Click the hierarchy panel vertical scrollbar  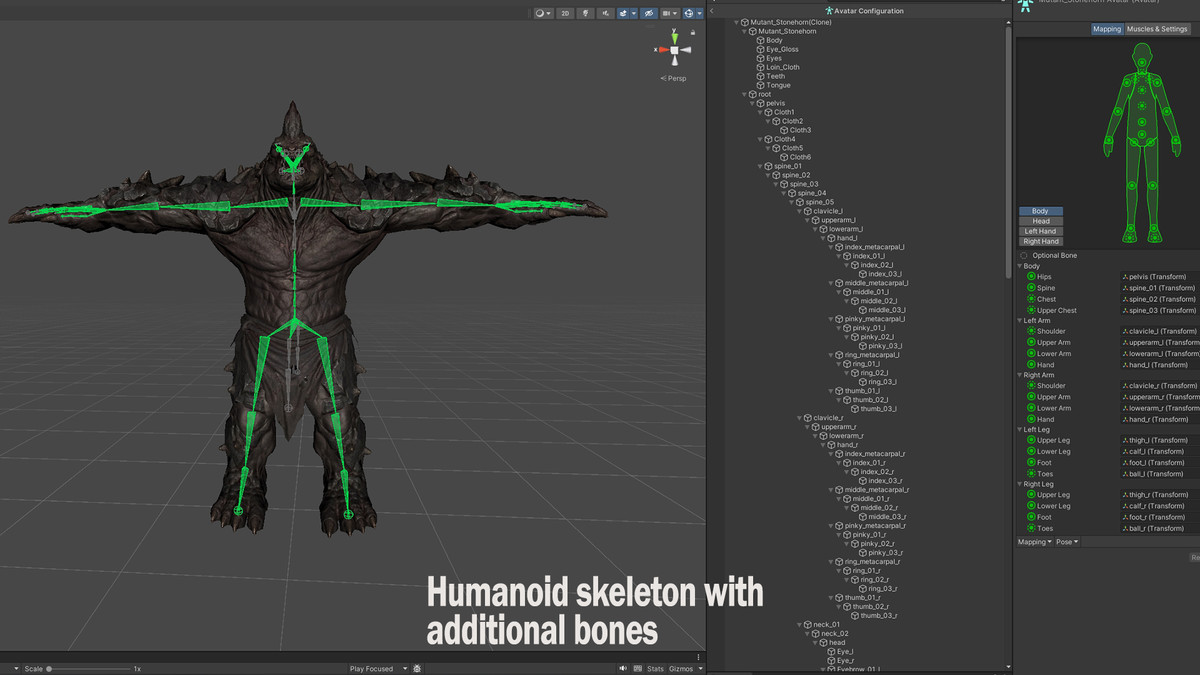point(1008,150)
